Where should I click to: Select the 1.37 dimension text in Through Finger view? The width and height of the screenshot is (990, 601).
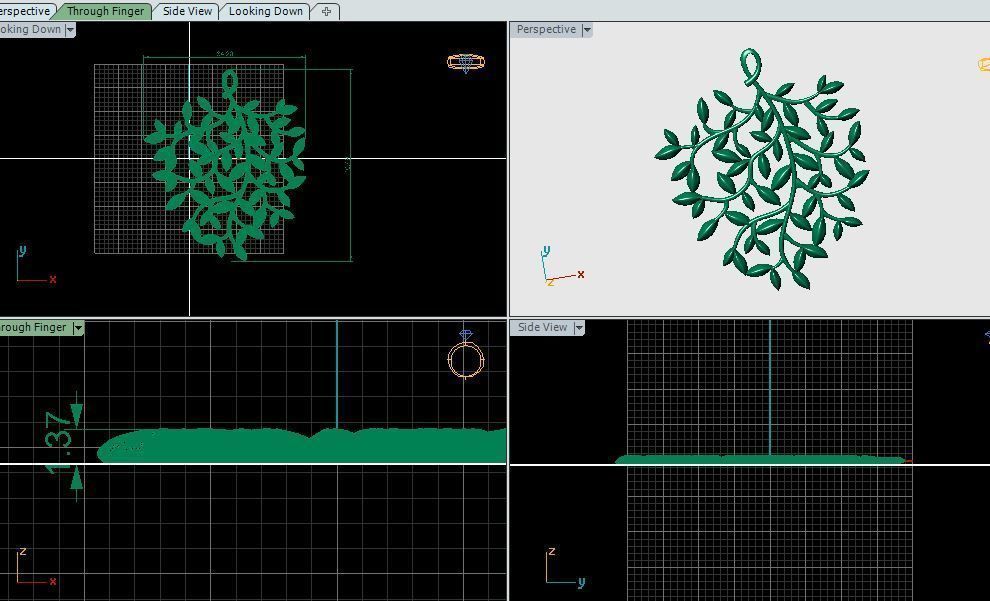click(x=59, y=443)
